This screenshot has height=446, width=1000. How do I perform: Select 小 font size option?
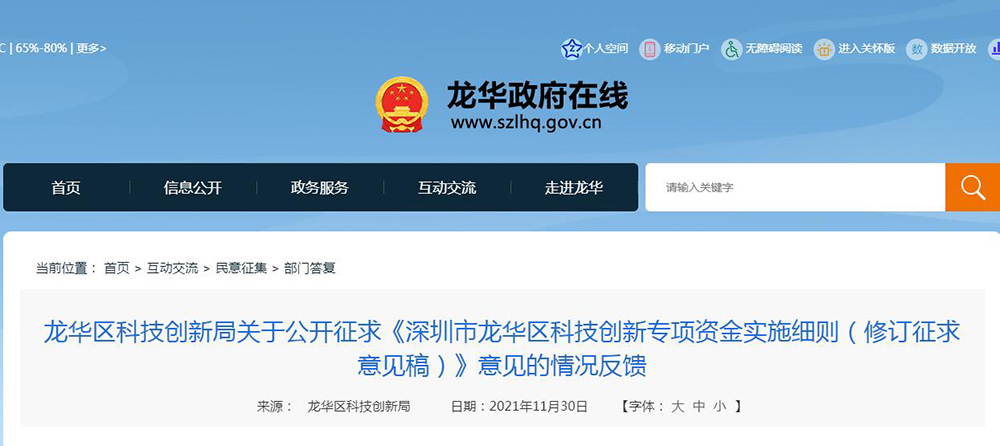point(720,406)
